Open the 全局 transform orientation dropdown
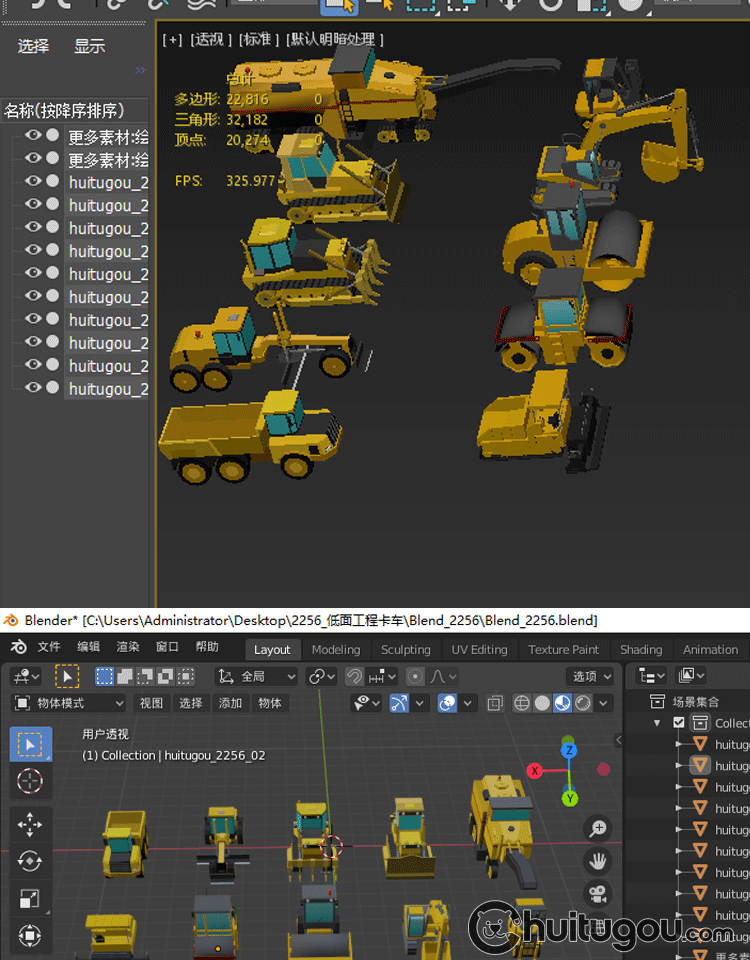 [257, 677]
